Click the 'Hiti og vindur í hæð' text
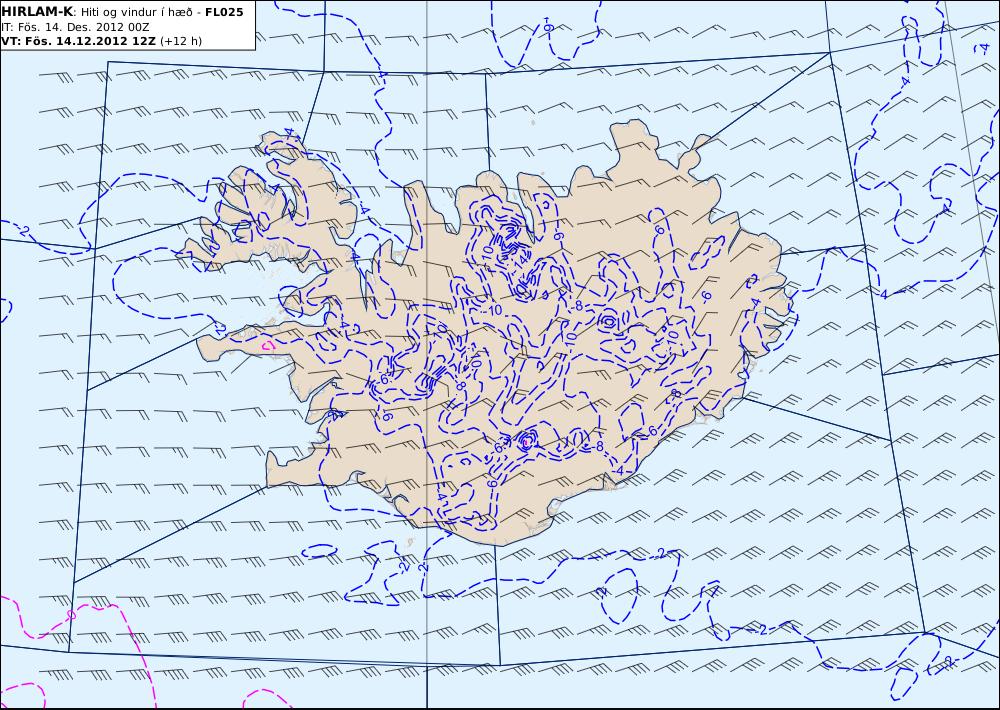The height and width of the screenshot is (710, 1000). pos(136,13)
